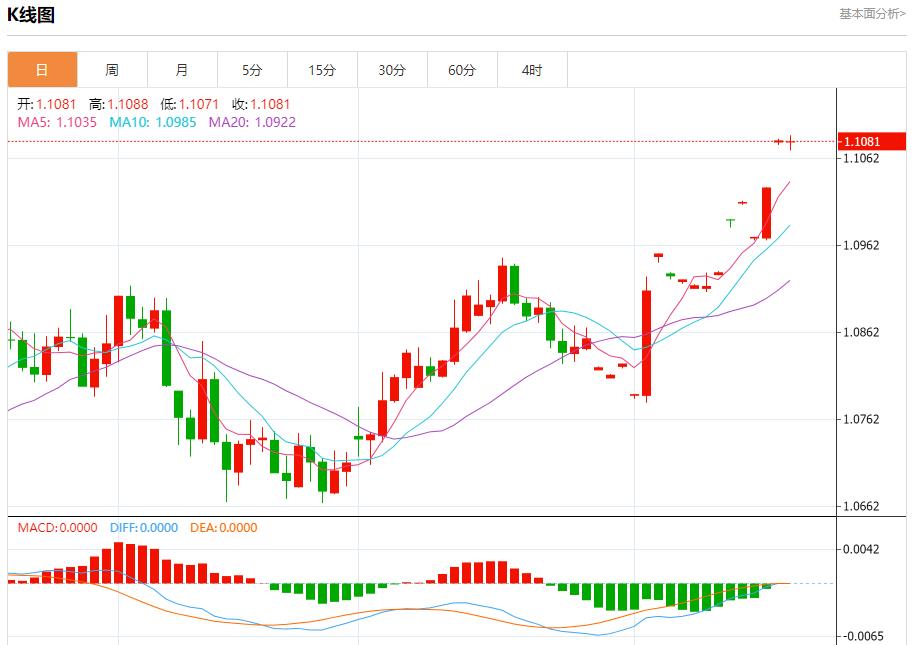
Task: Open the 15分 interval tab
Action: pos(322,70)
